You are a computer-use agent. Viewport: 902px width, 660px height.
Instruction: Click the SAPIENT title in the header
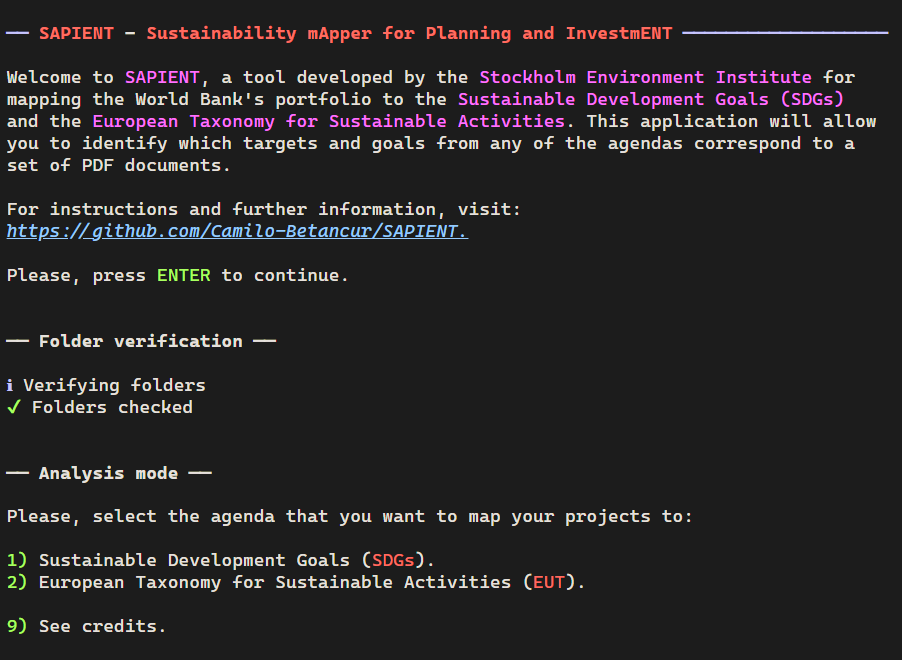(x=75, y=32)
